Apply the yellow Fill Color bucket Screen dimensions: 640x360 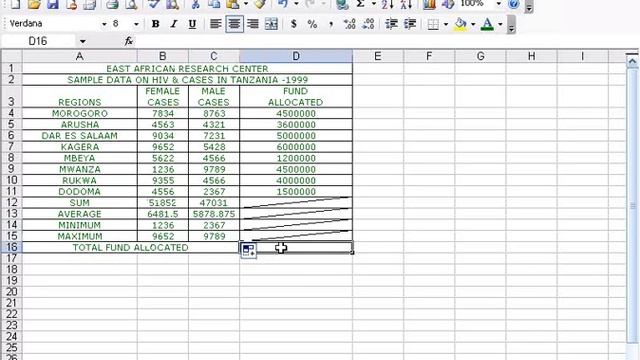[x=460, y=24]
